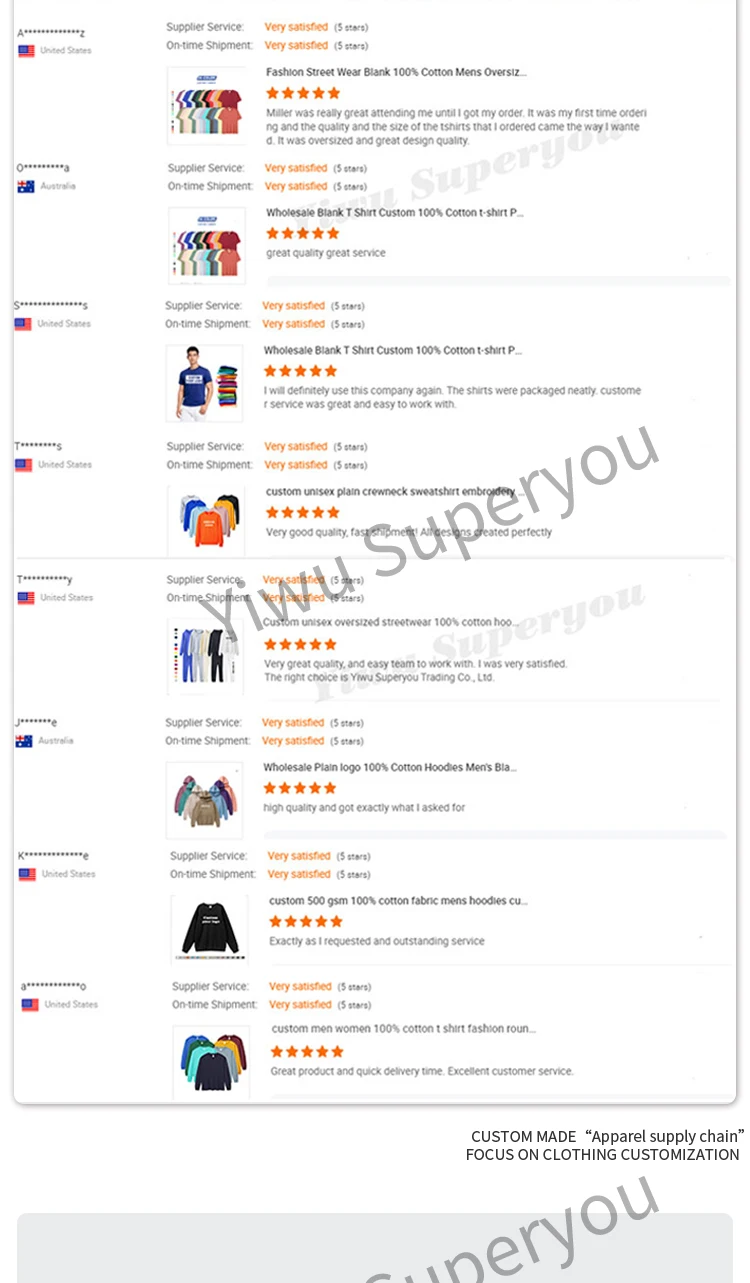Open the custom men women cotton t shirt link
750x1283 pixels.
404,1029
